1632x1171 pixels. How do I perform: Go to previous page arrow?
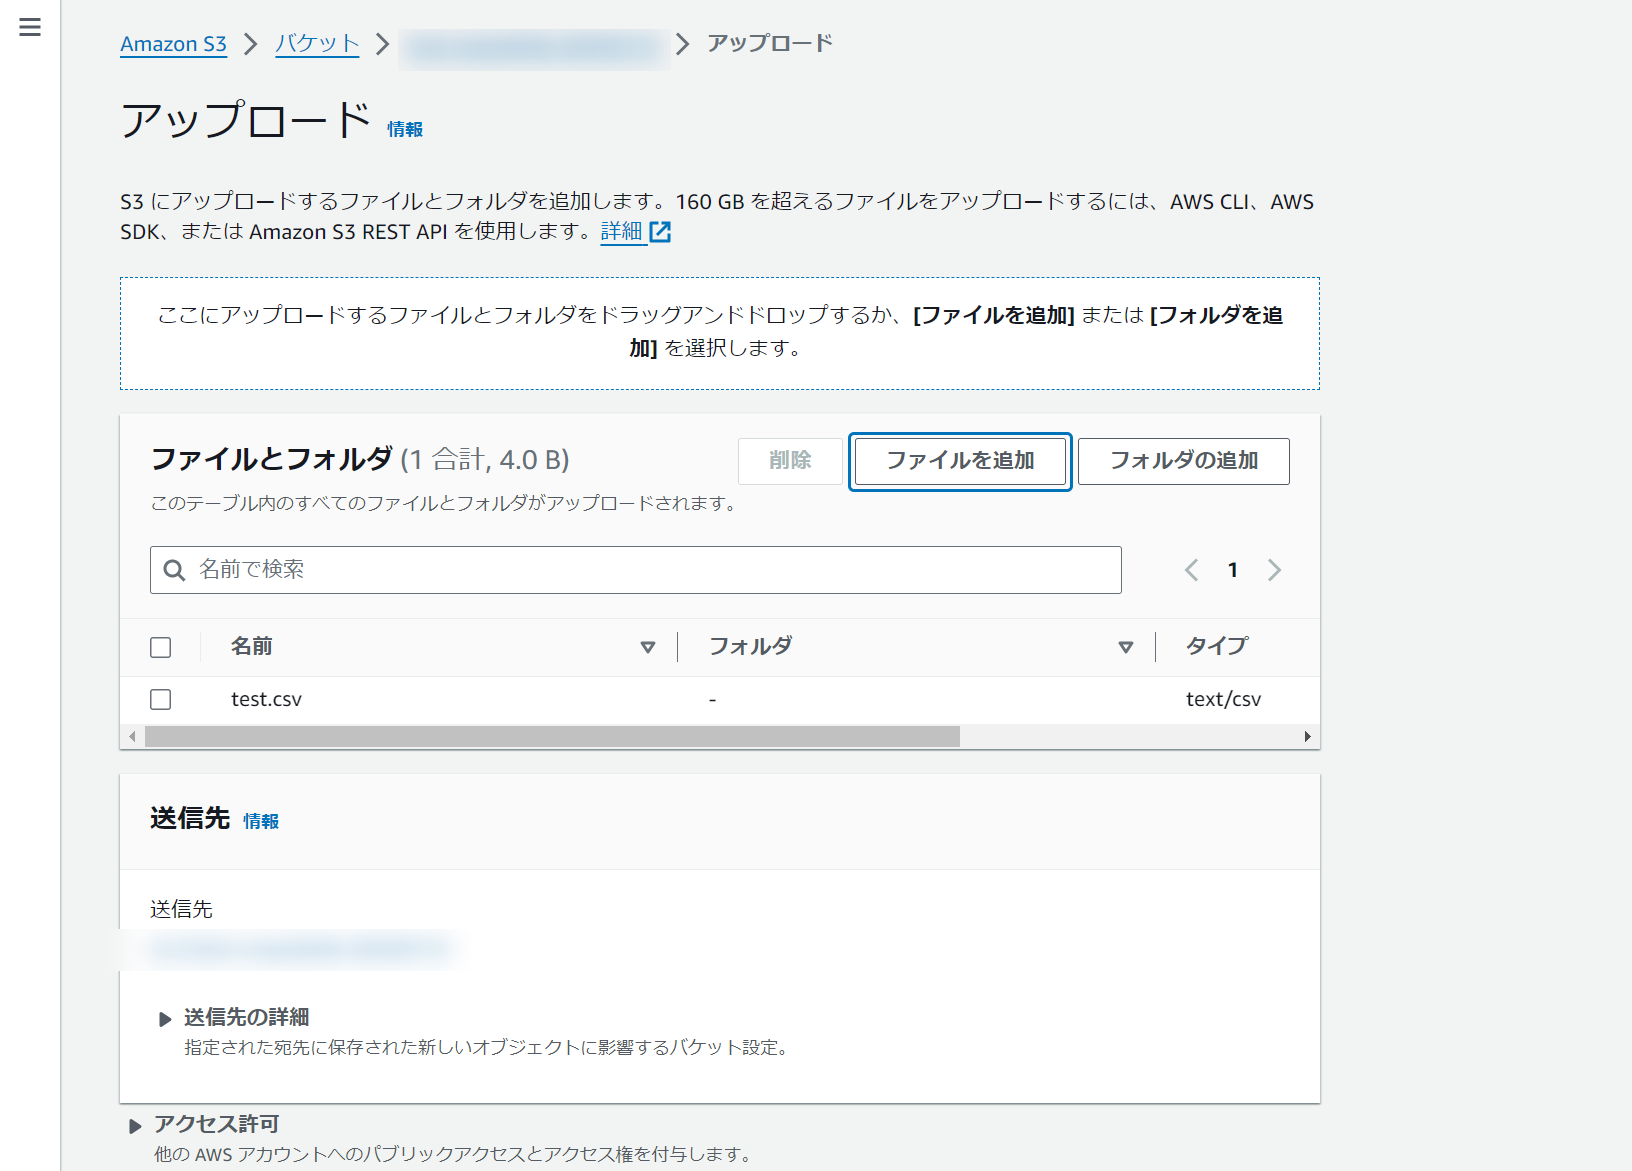pos(1191,570)
